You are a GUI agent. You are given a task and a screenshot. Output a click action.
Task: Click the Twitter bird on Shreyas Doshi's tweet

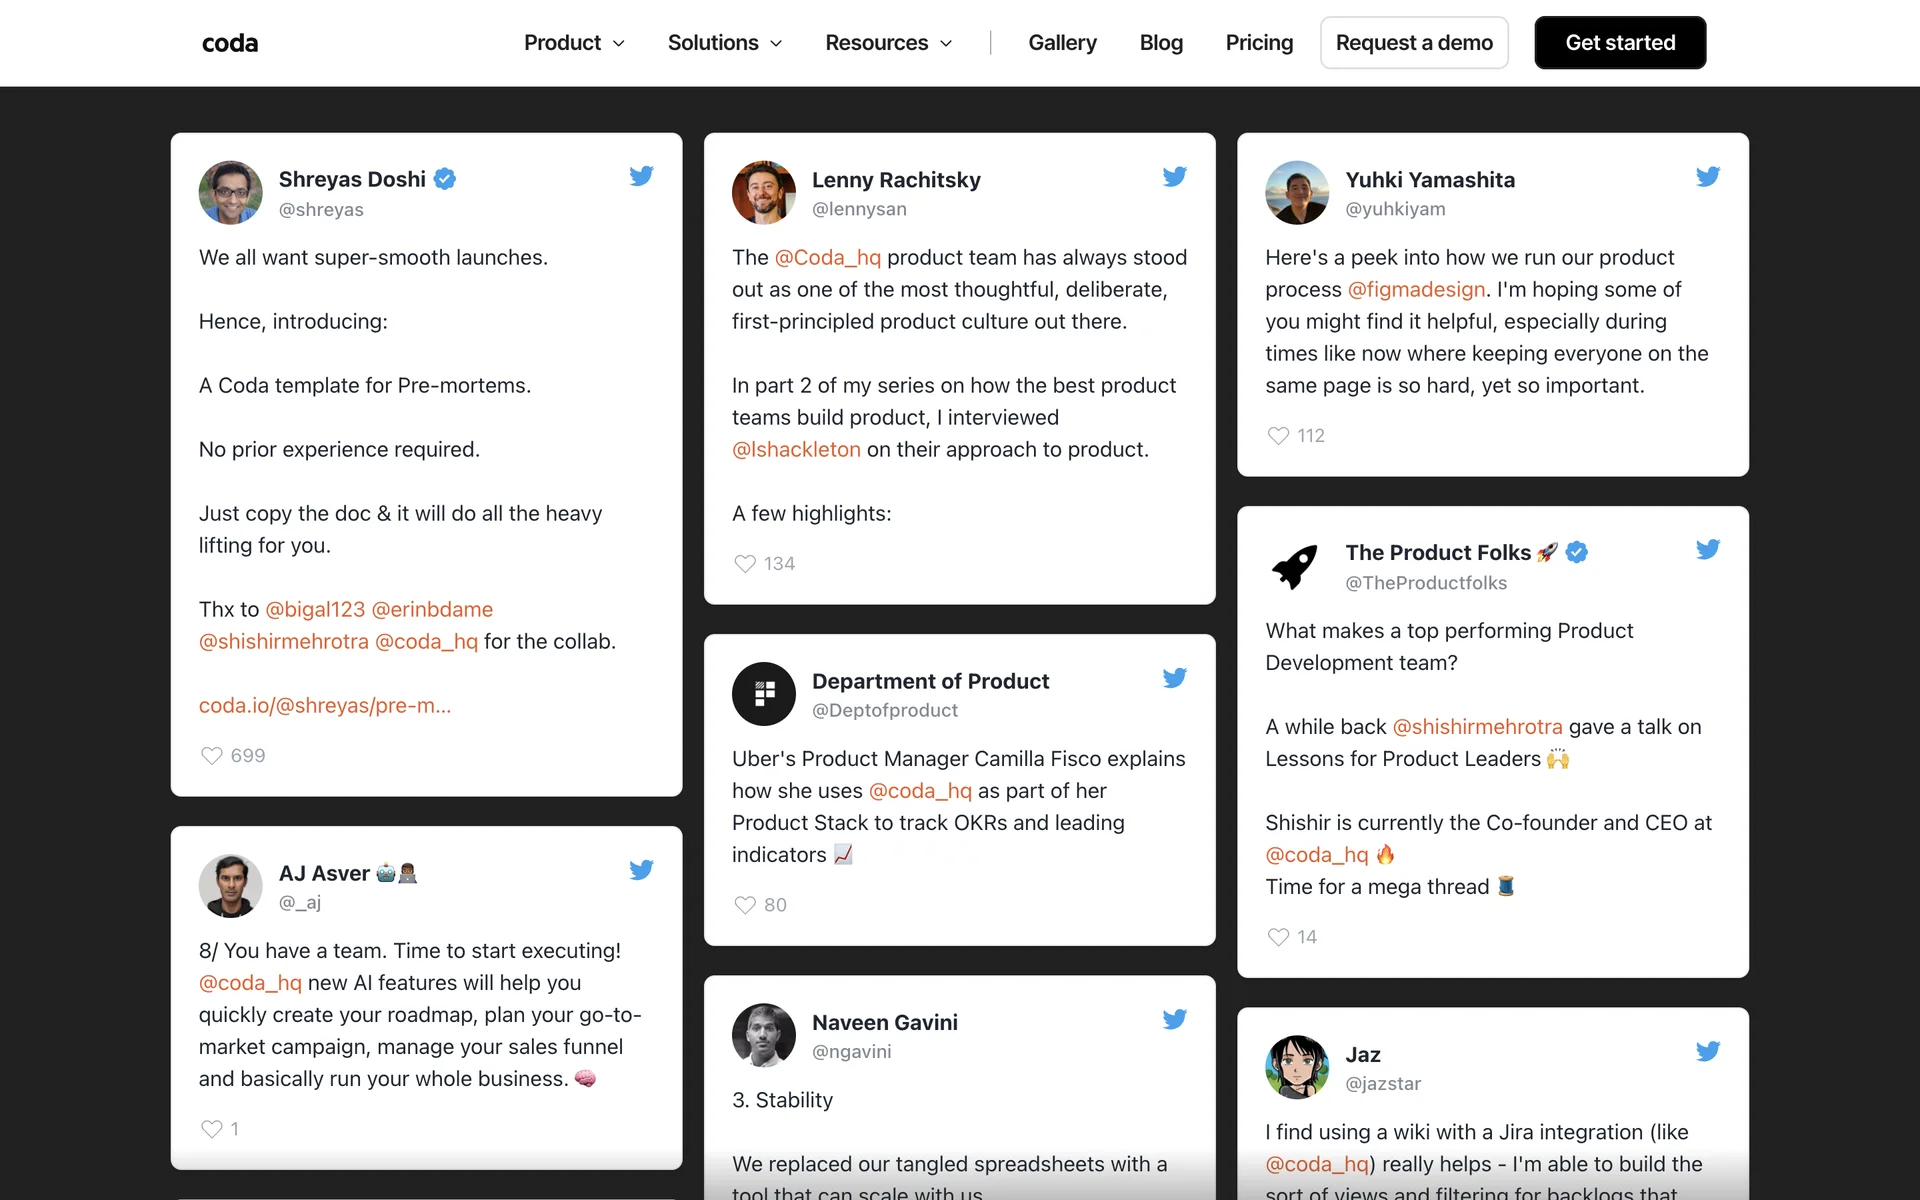[x=641, y=176]
